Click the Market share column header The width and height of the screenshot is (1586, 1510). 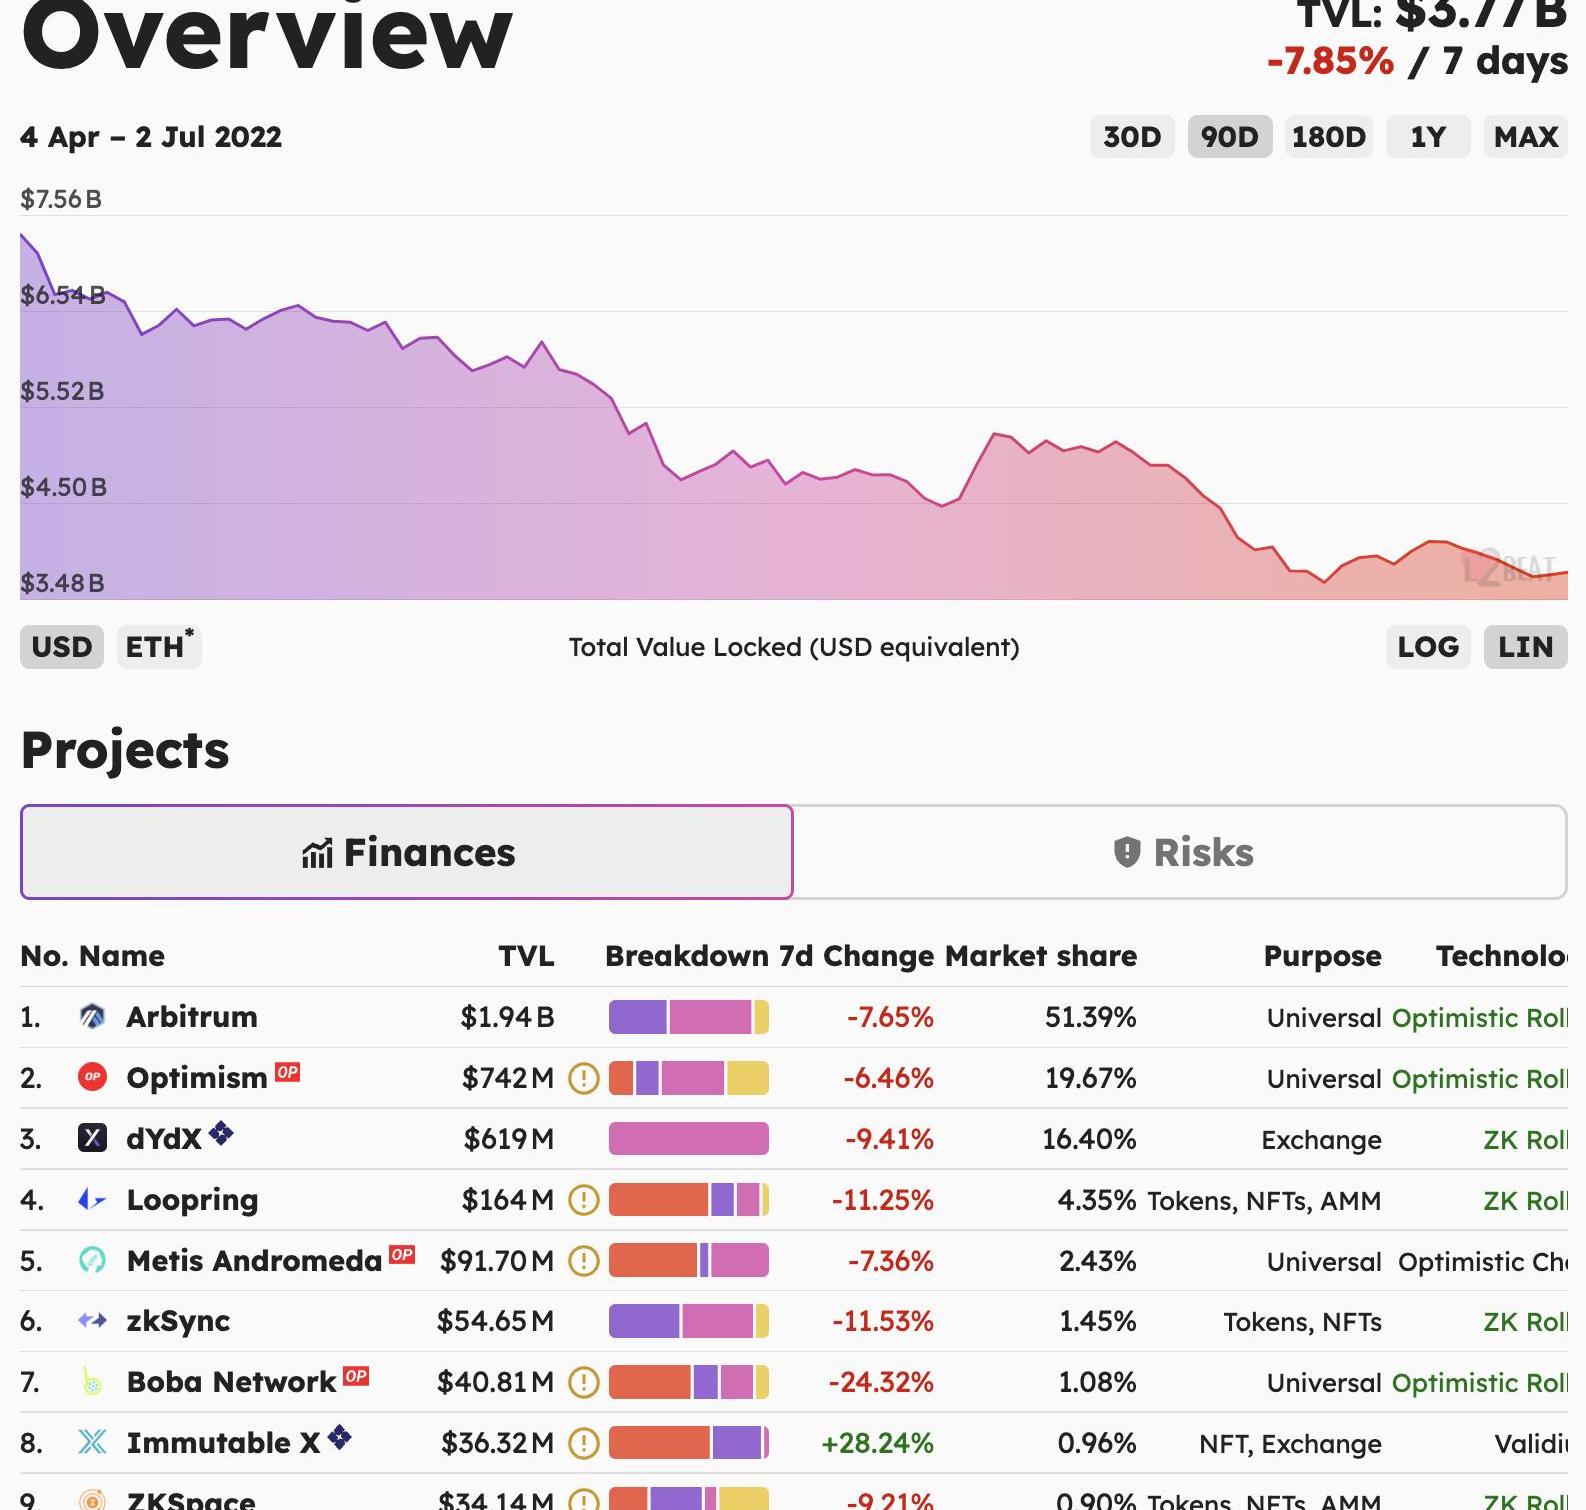click(x=1041, y=956)
